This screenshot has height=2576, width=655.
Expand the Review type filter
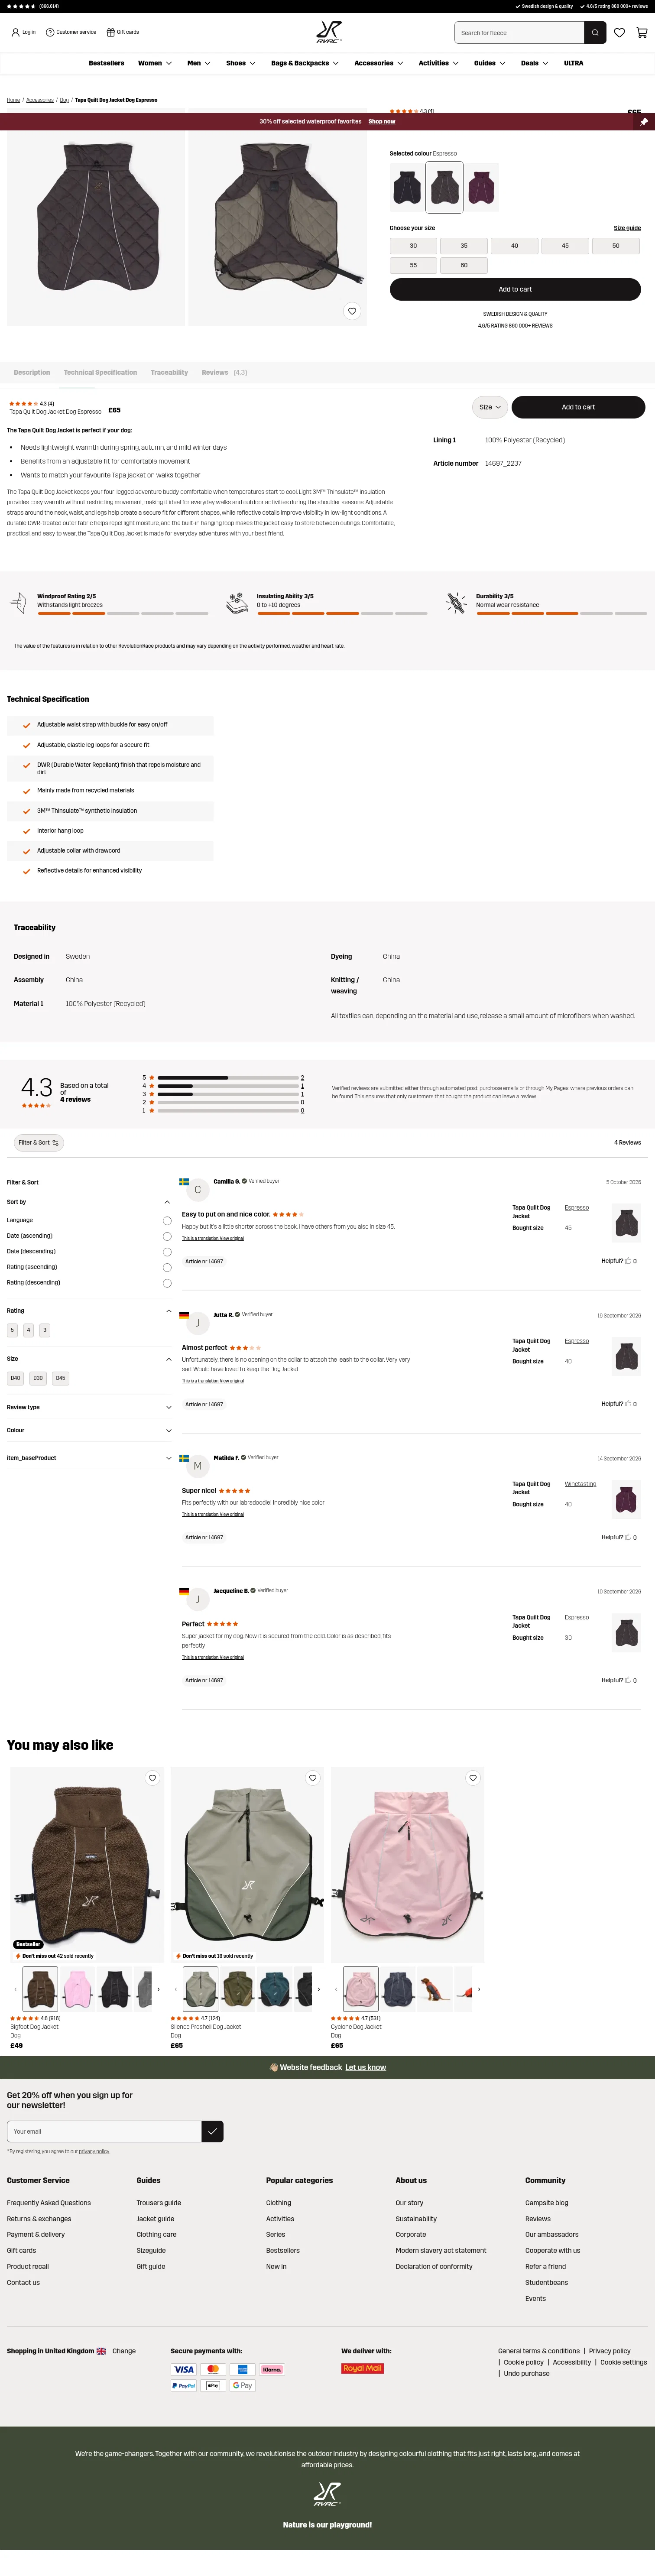(x=168, y=1407)
